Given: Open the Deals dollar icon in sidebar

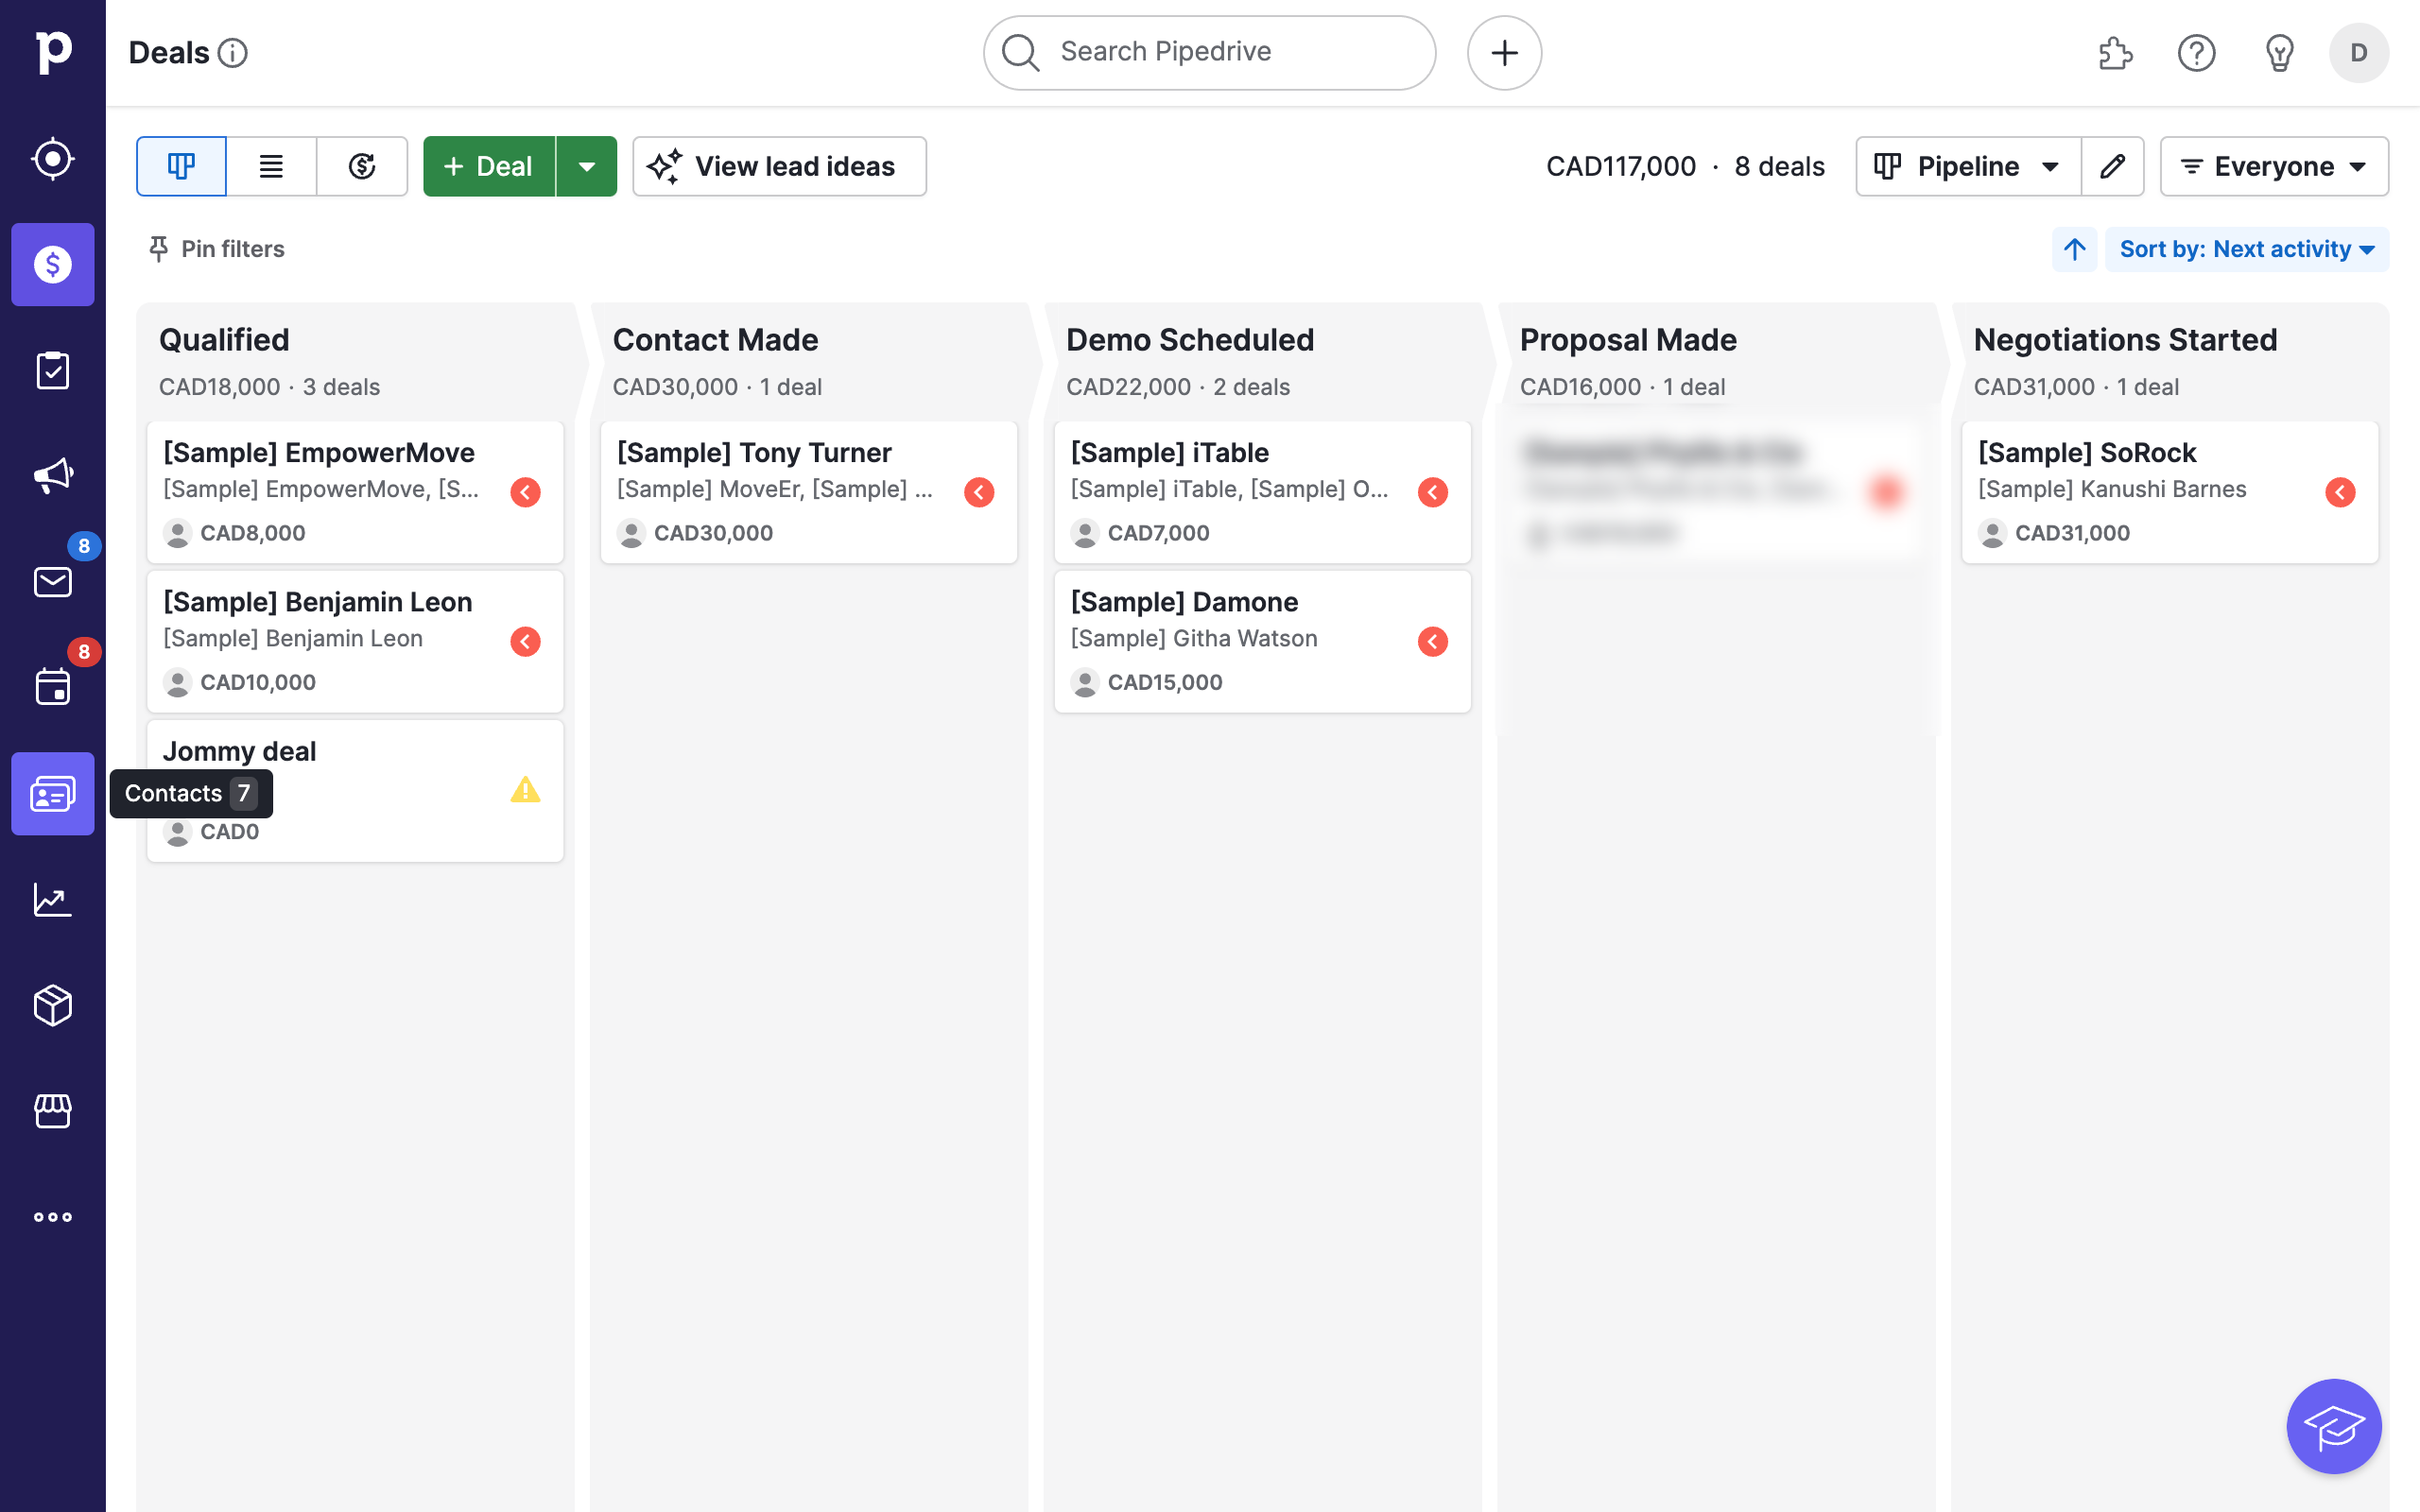Looking at the screenshot, I should pyautogui.click(x=52, y=265).
